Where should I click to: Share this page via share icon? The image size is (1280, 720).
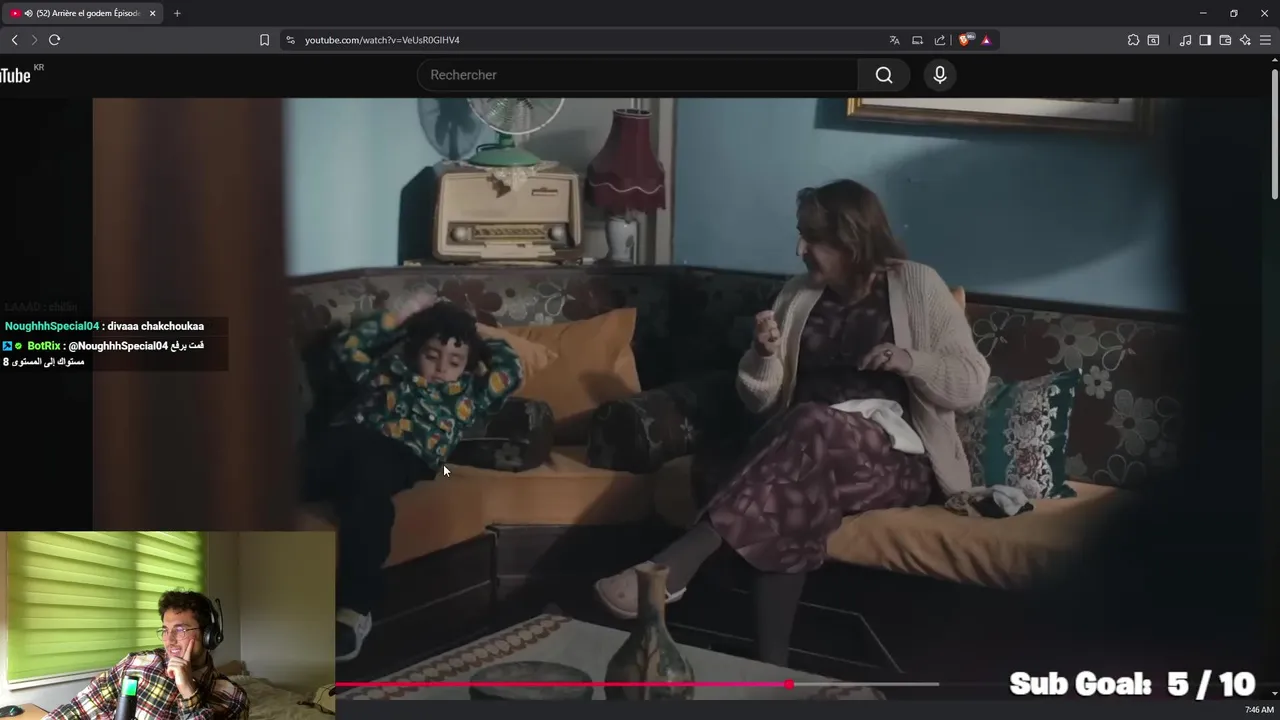point(940,40)
